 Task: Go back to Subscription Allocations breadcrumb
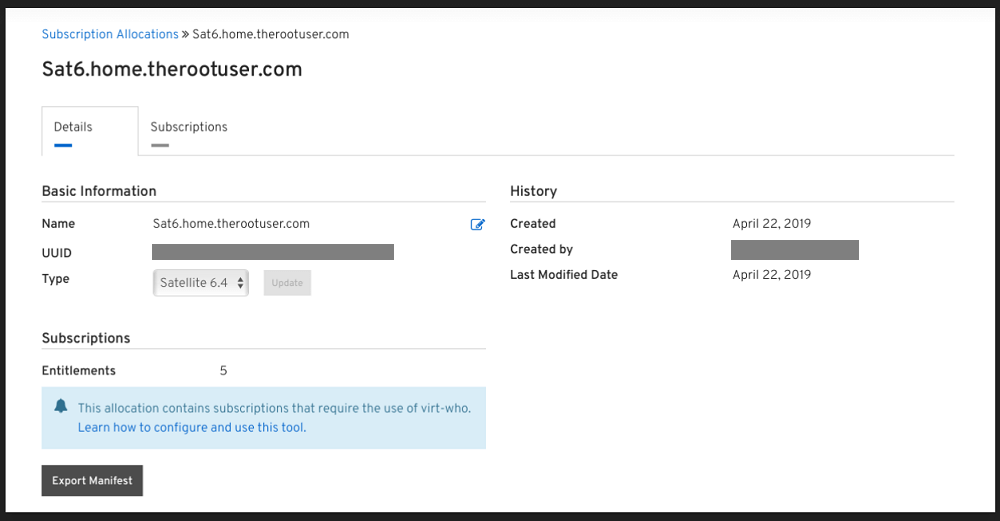point(110,34)
